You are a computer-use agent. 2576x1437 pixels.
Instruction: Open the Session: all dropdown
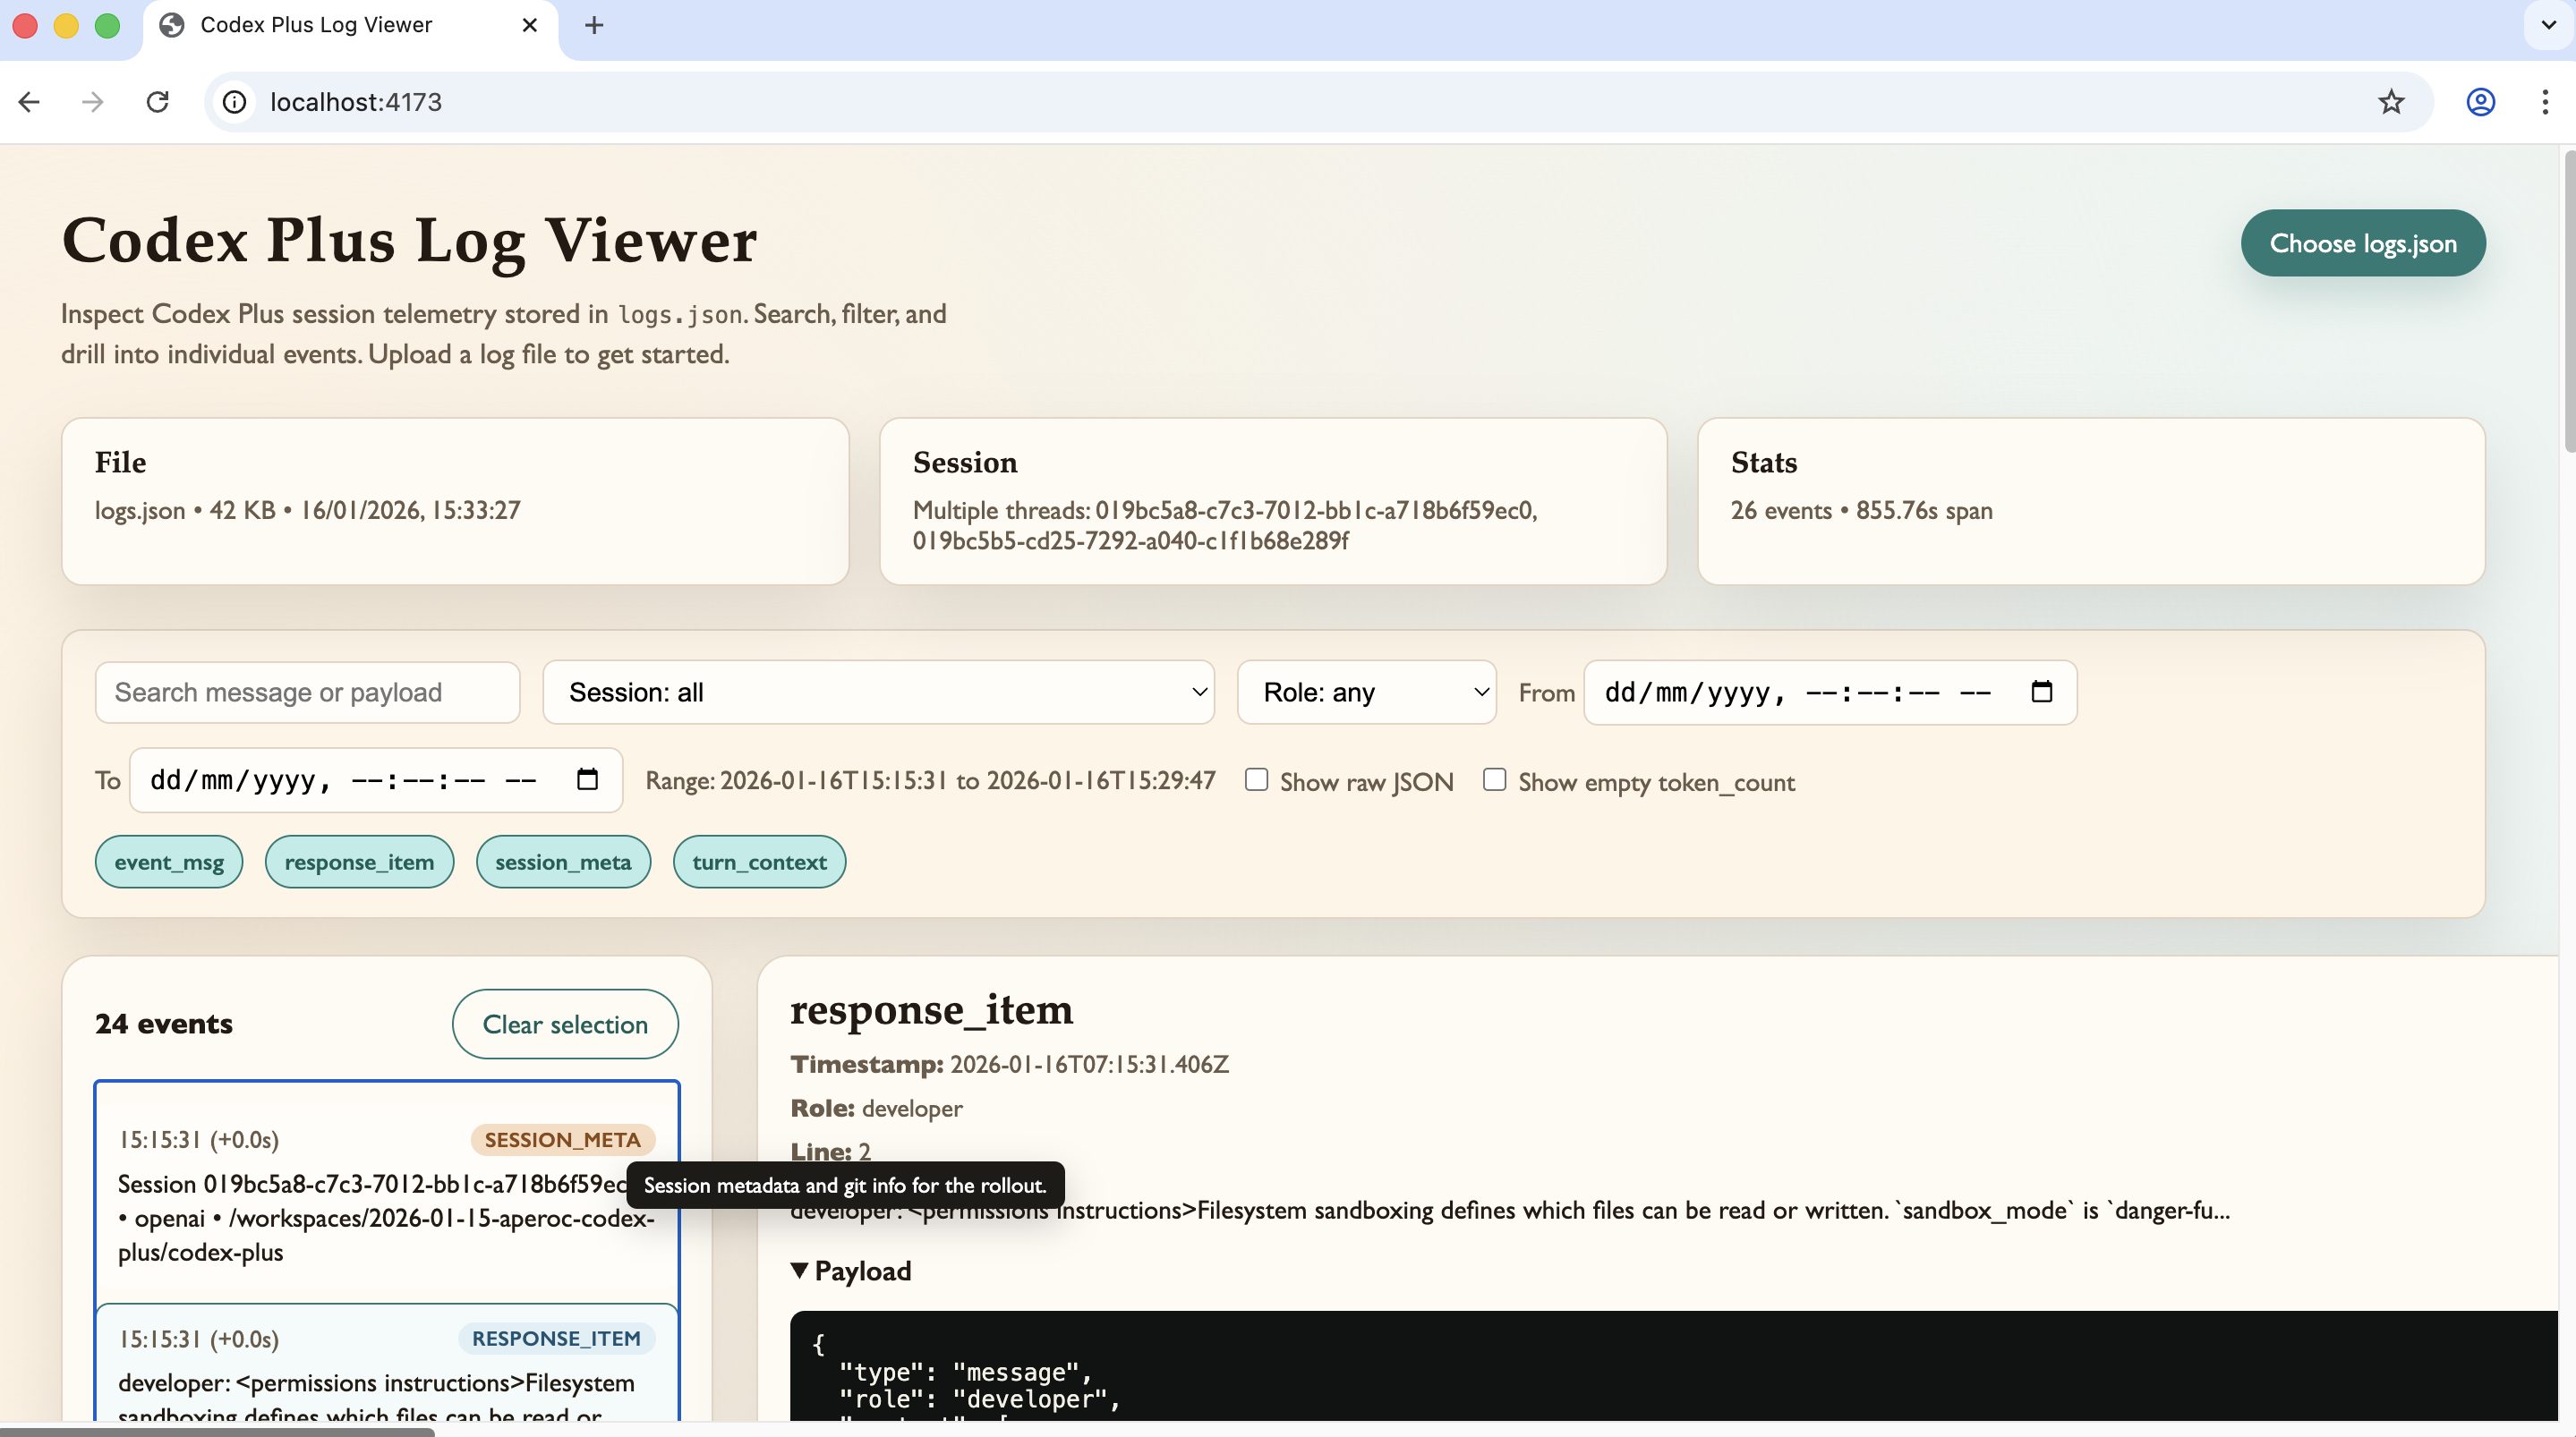(x=878, y=692)
